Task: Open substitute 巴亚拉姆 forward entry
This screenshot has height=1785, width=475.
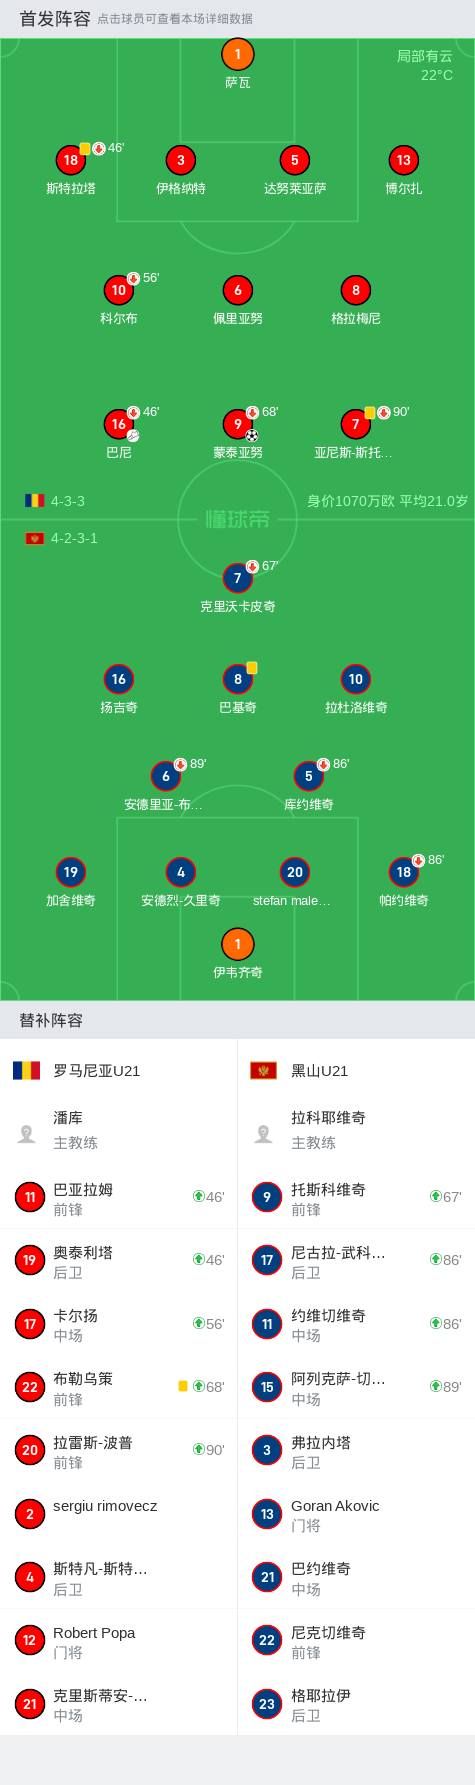Action: [119, 1197]
